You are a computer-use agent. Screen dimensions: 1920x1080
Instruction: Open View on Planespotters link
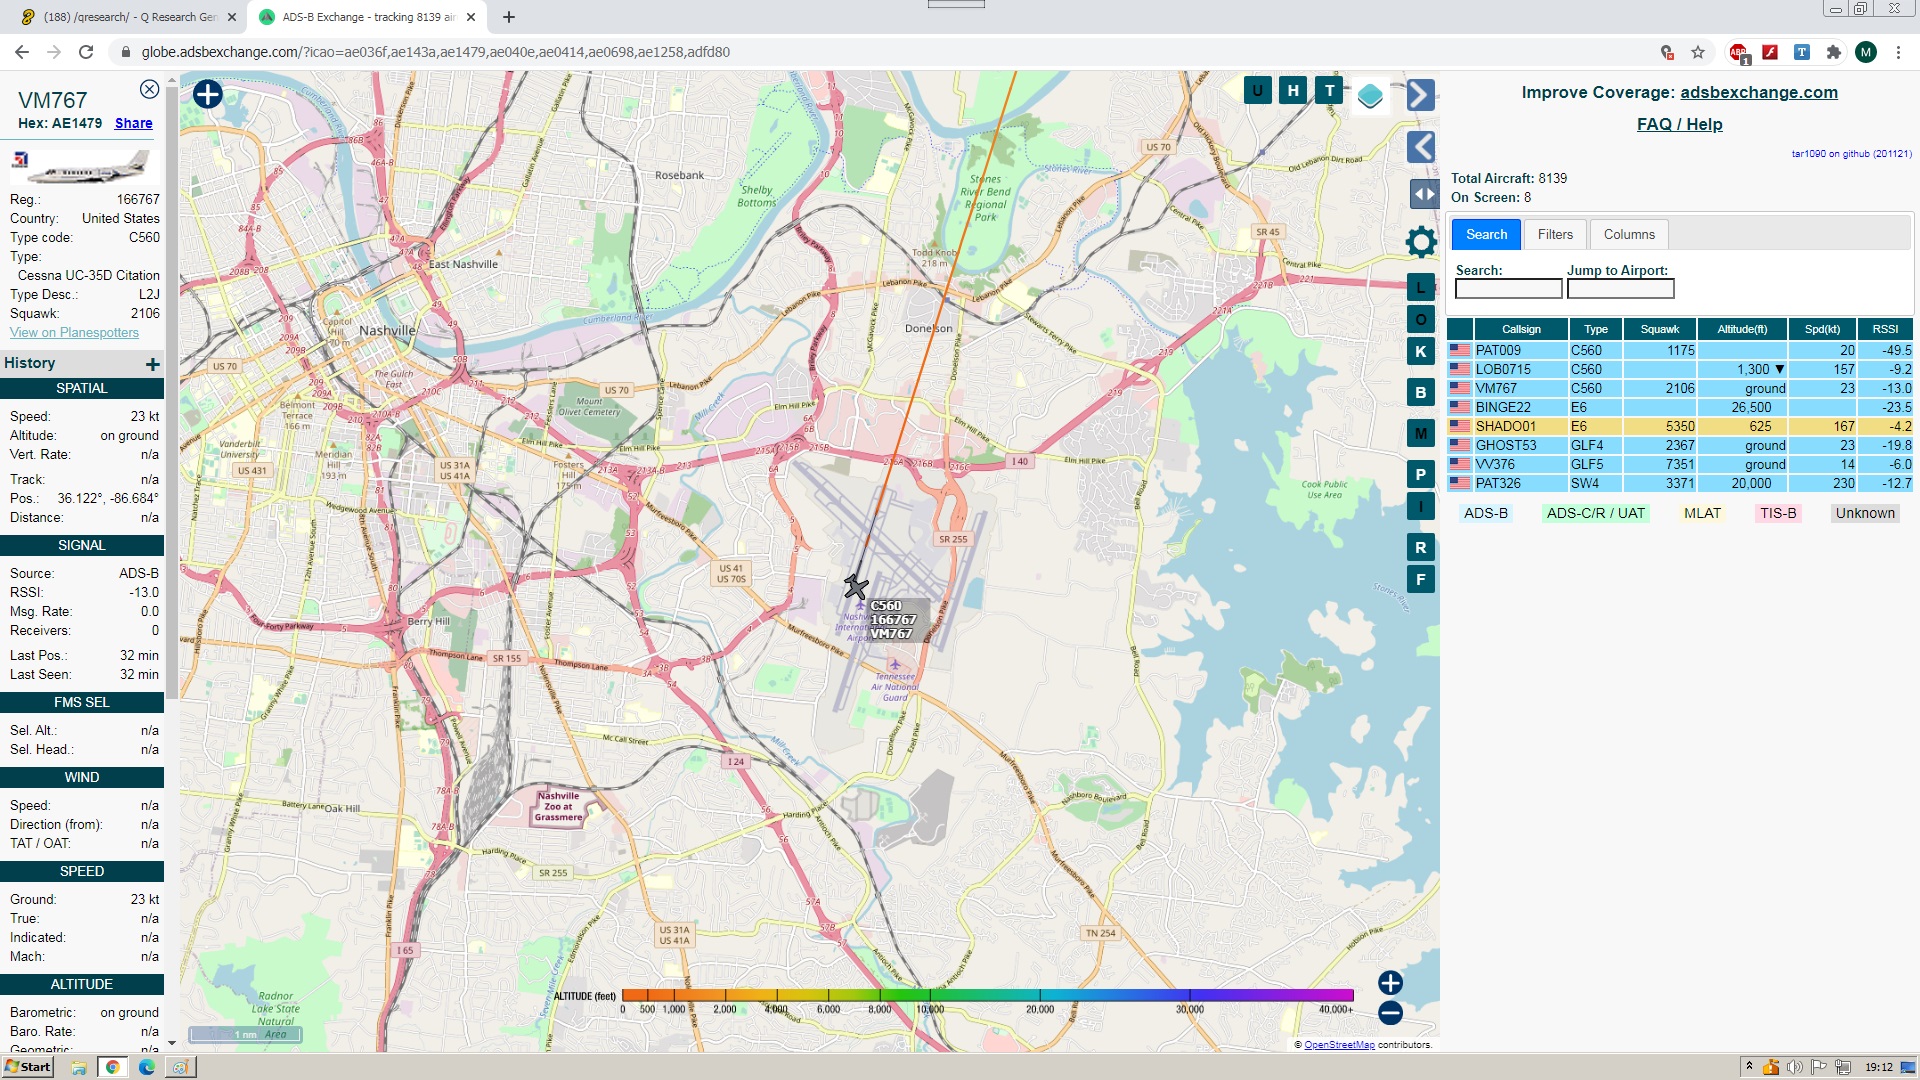pyautogui.click(x=74, y=333)
